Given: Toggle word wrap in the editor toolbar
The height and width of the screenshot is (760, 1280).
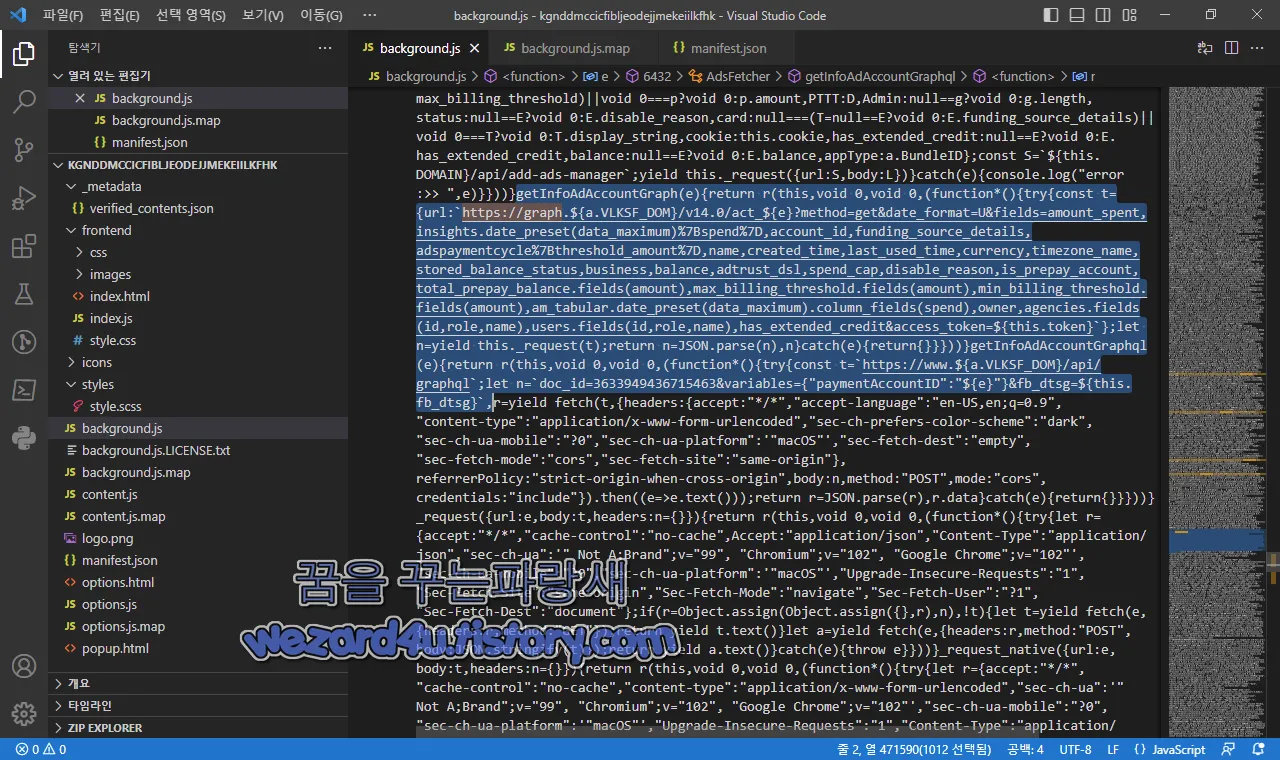Looking at the screenshot, I should (1205, 48).
